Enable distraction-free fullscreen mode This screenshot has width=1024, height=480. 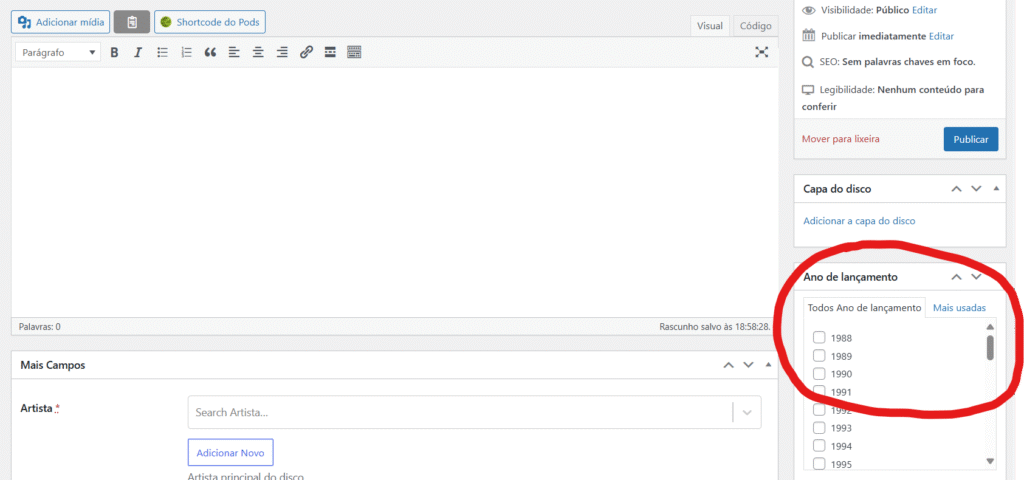761,52
